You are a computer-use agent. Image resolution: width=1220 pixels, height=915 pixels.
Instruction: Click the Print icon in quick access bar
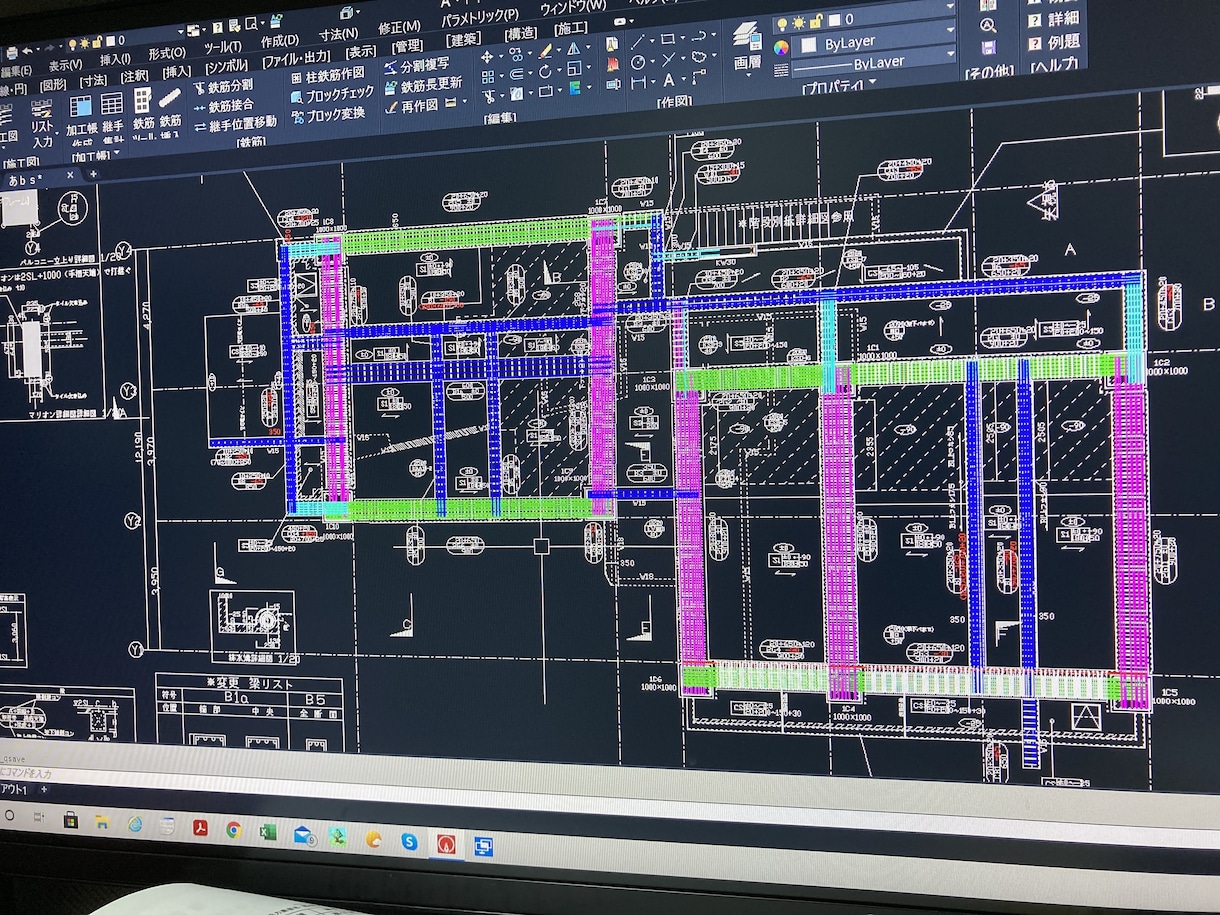coord(11,51)
